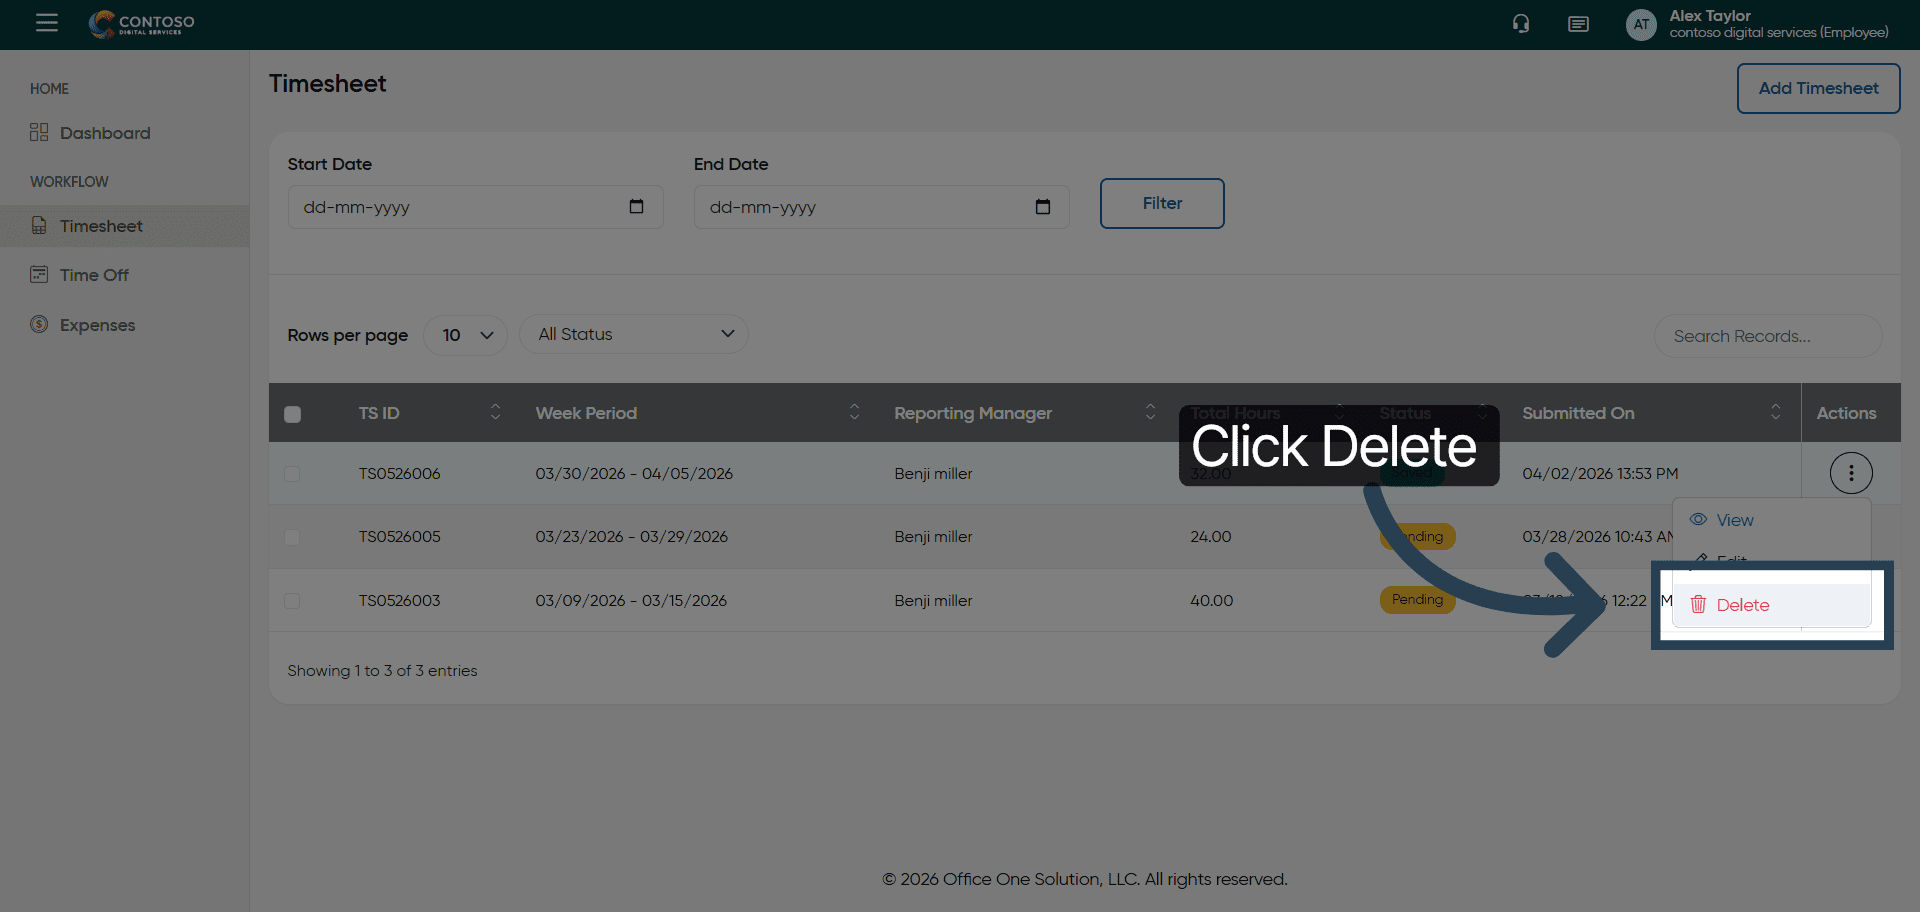The height and width of the screenshot is (912, 1920).
Task: Click three-dot actions button for TS0526006
Action: [x=1850, y=473]
